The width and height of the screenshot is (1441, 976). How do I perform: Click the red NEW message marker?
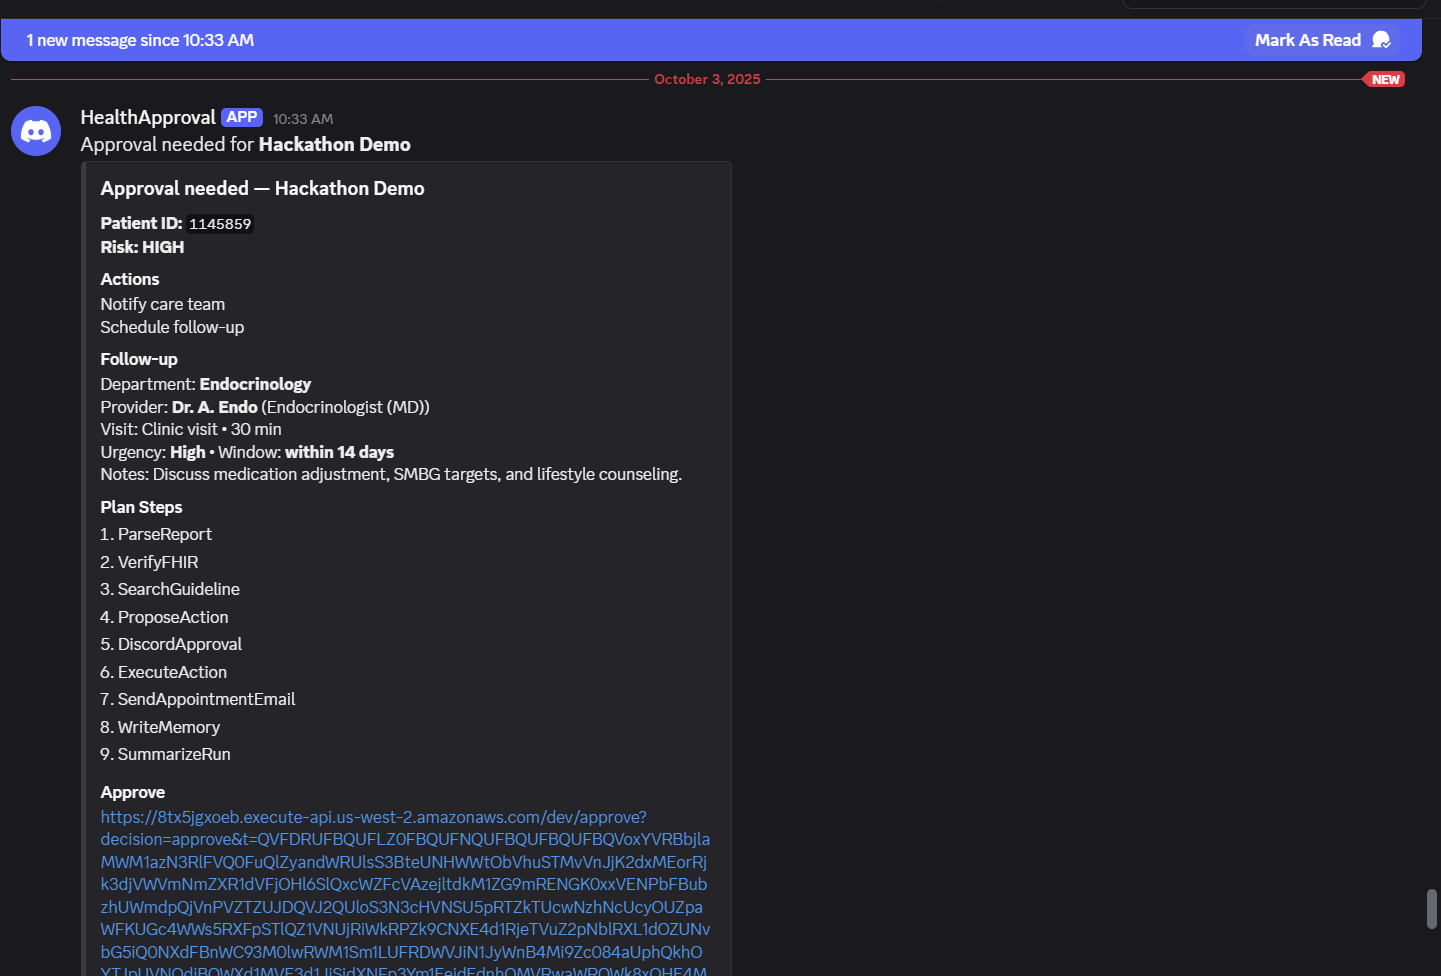(1384, 79)
